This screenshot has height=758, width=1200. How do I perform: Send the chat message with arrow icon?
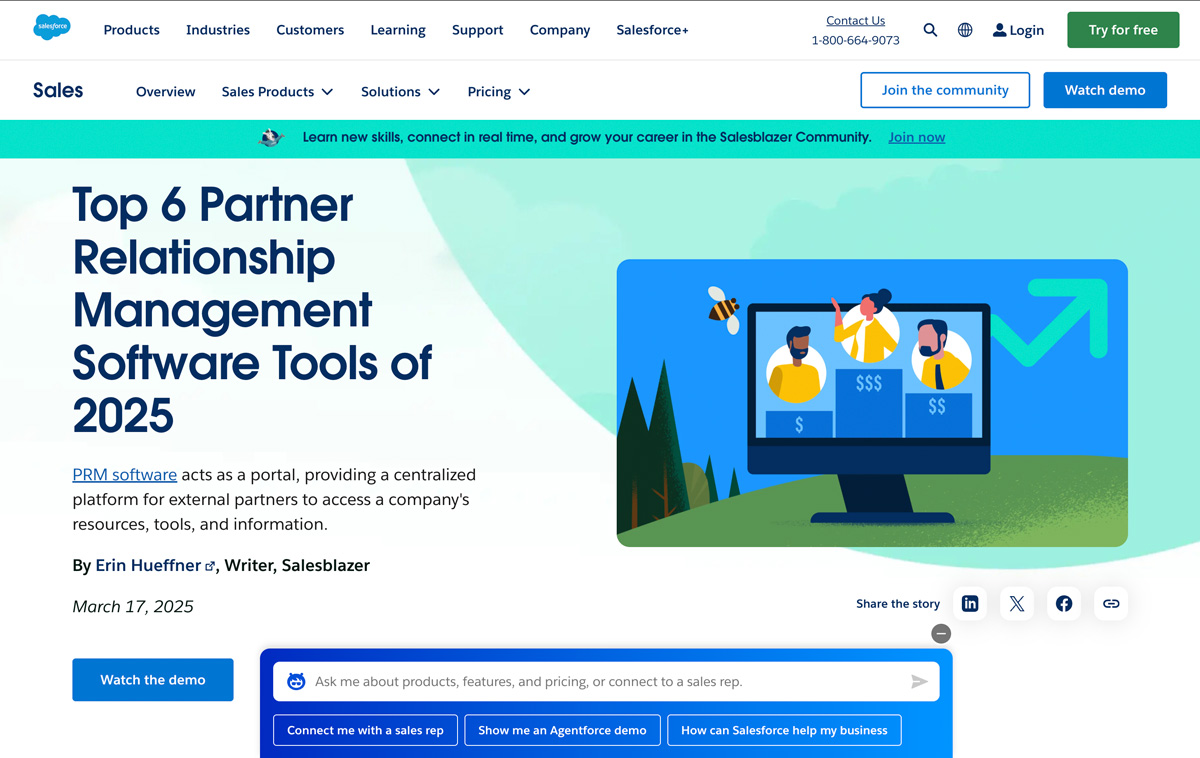(x=919, y=681)
